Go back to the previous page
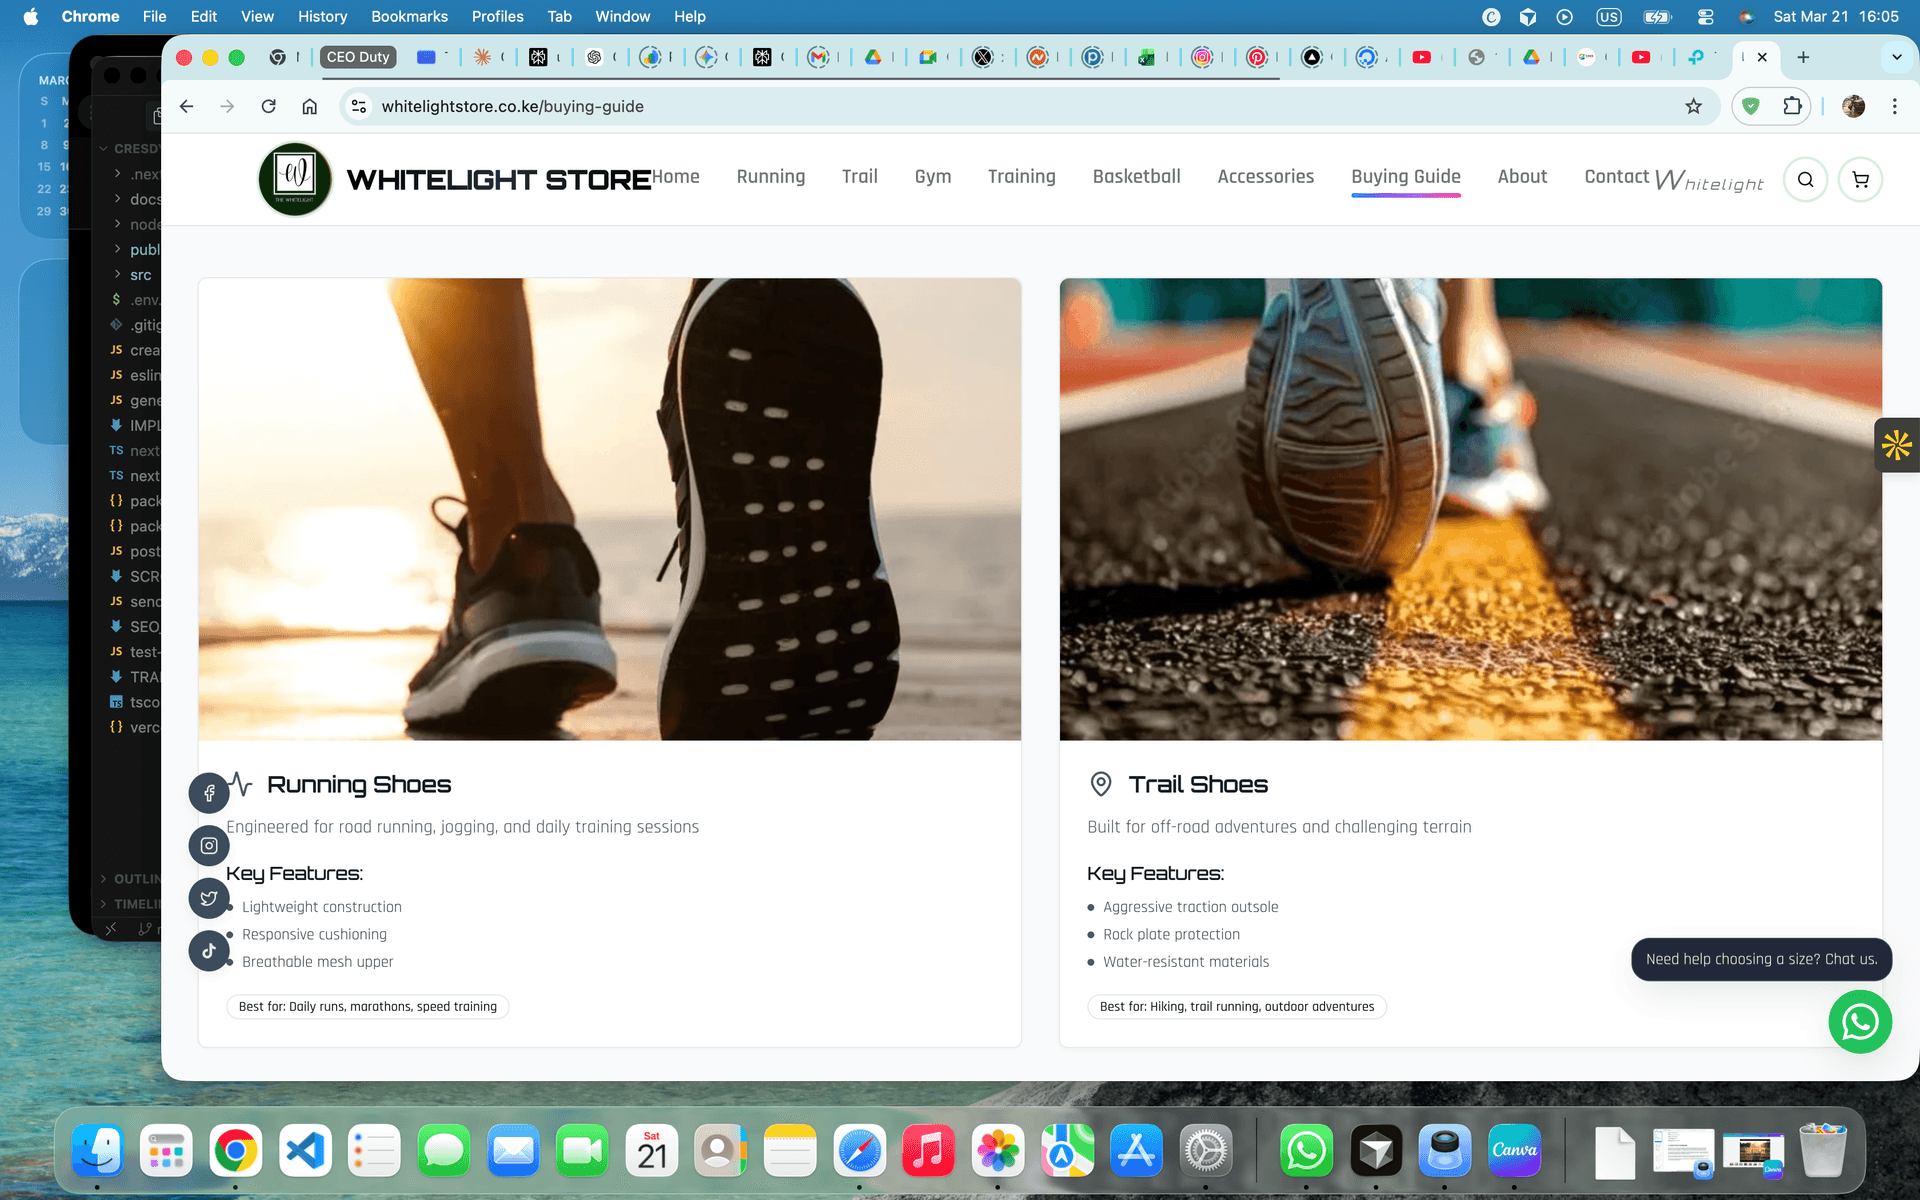This screenshot has width=1920, height=1200. pos(187,106)
